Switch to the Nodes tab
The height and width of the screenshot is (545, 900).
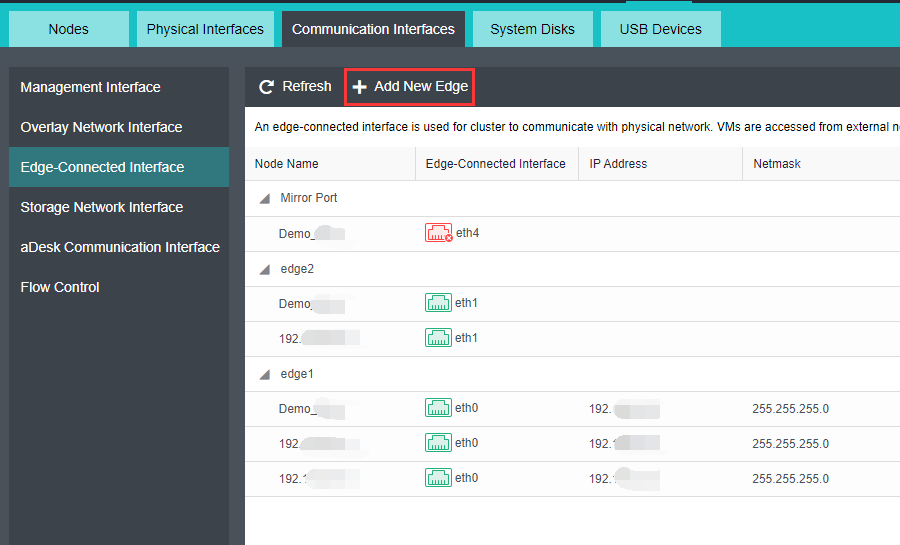pos(68,29)
